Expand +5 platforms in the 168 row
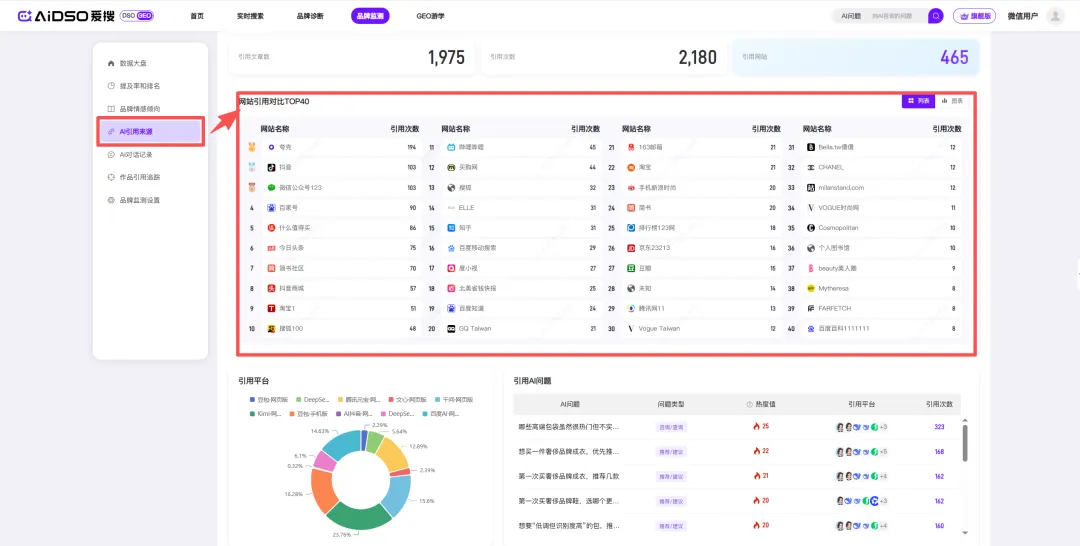 [884, 452]
